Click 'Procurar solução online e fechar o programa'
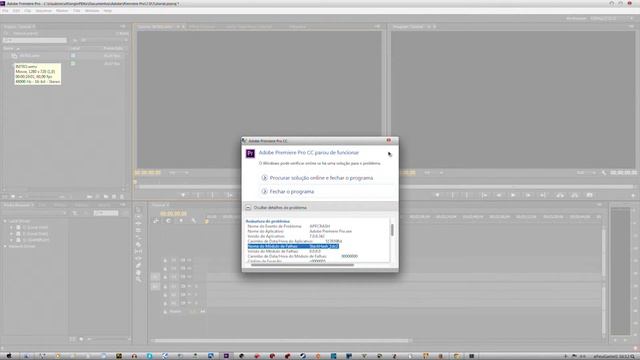Screen dimensions: 640x360 321,178
